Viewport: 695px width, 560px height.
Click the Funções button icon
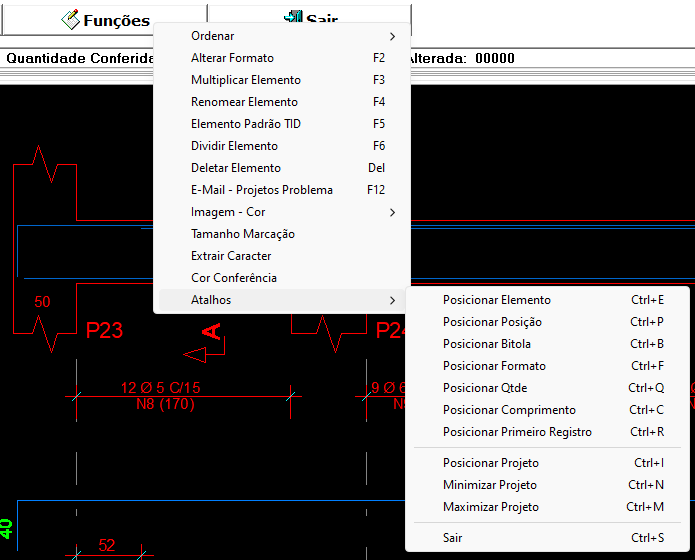pos(70,19)
